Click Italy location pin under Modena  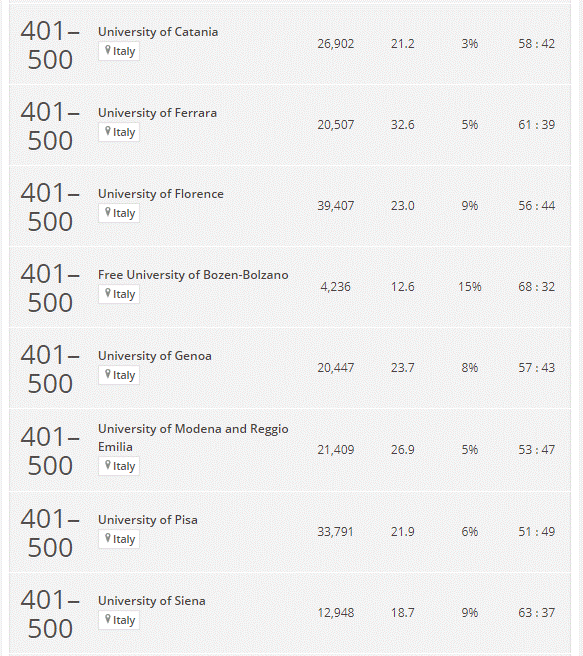108,466
